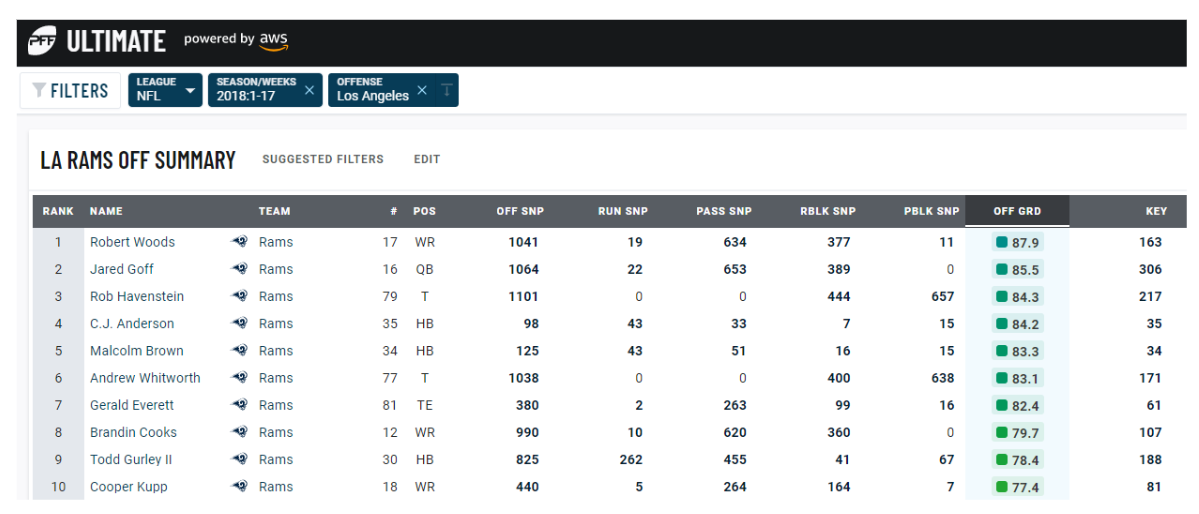Sort by PBLK SNP column
1199x514 pixels.
(931, 211)
